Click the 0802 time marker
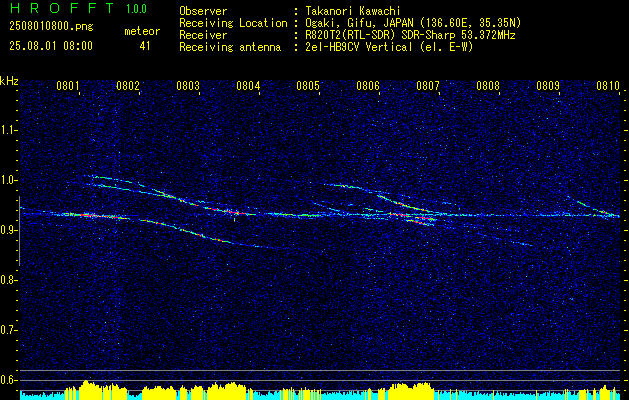Screen dimensions: 629x400 (128, 85)
